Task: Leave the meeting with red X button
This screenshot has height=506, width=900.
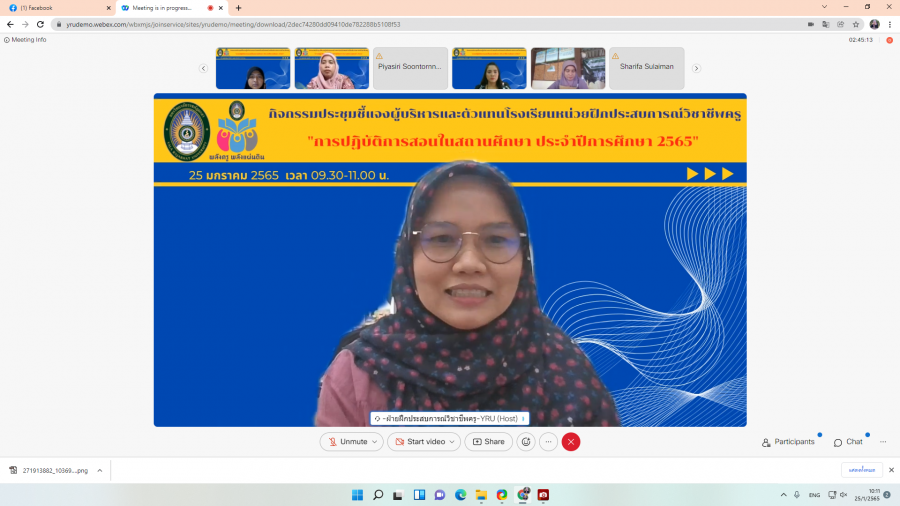Action: [571, 442]
